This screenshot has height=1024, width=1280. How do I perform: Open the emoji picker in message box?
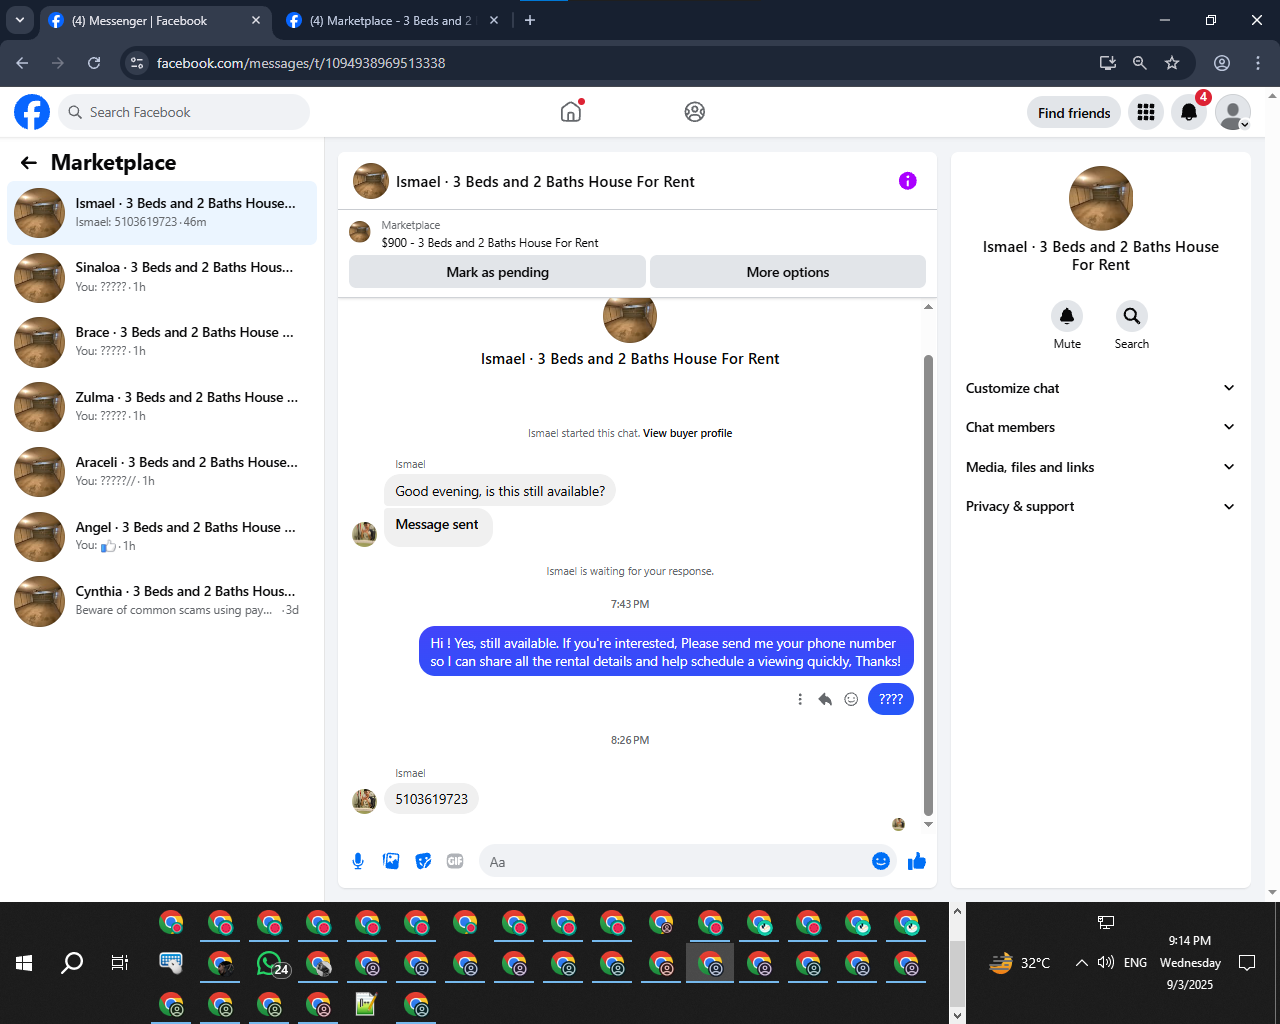click(x=881, y=861)
